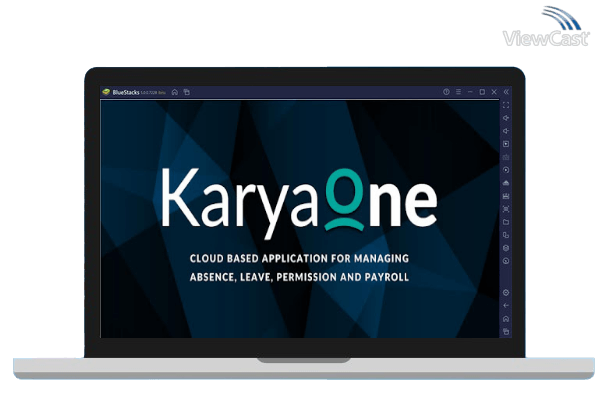Screen dimensions: 602x414
Task: Click the circular icon below the hexagon
Action: [506, 261]
